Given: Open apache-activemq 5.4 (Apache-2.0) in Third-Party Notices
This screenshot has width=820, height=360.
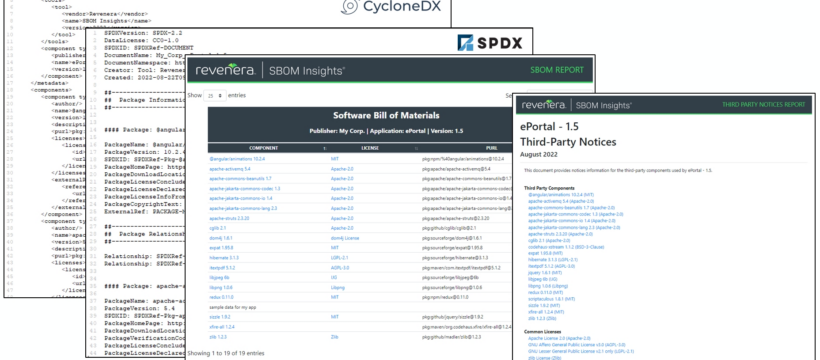Looking at the screenshot, I should [561, 201].
